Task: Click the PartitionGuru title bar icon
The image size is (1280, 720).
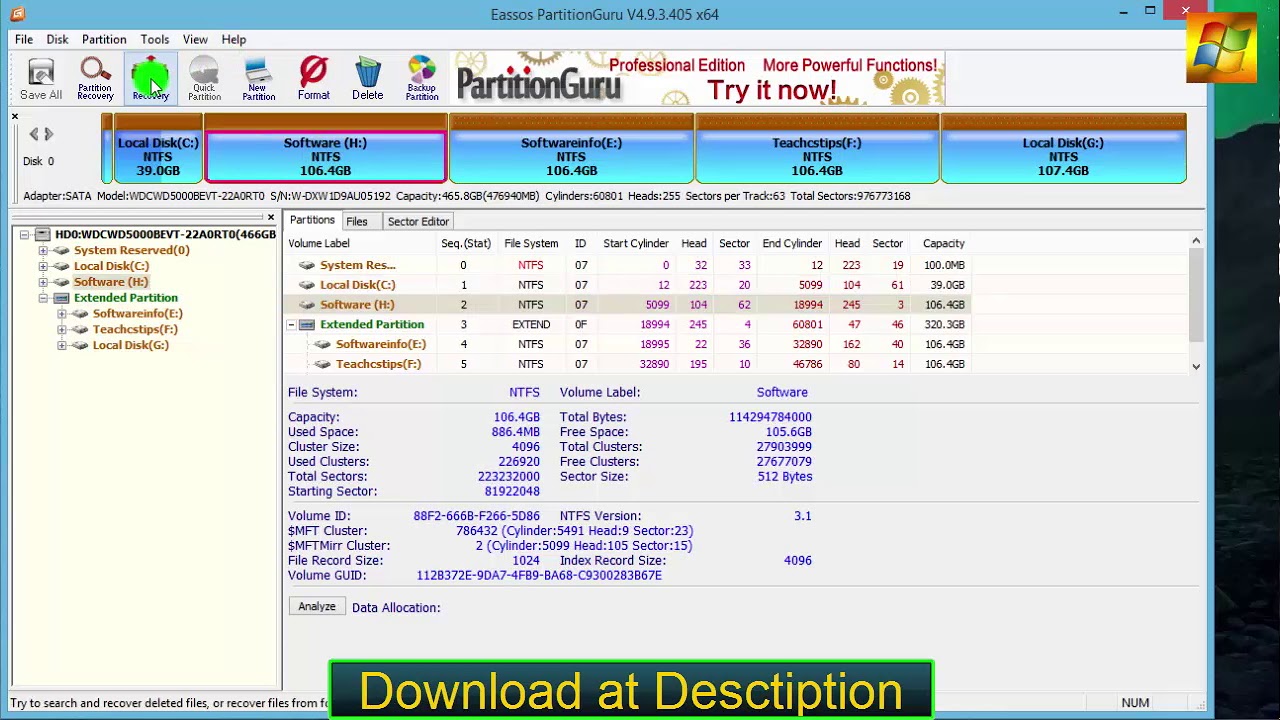Action: click(17, 14)
